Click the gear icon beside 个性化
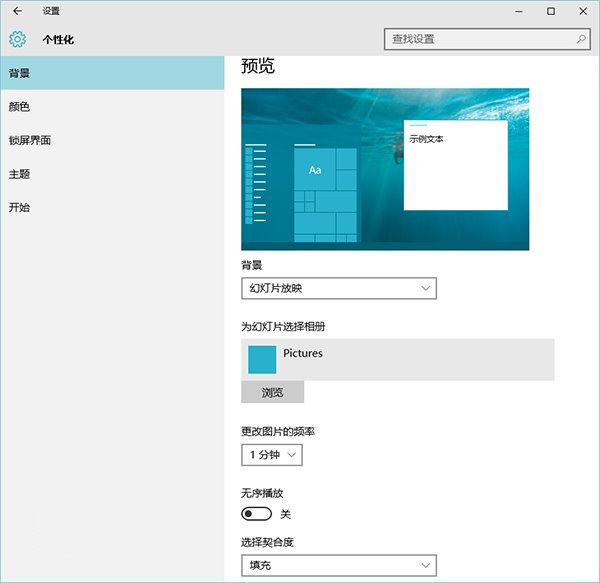Viewport: 600px width, 583px height. 16,40
